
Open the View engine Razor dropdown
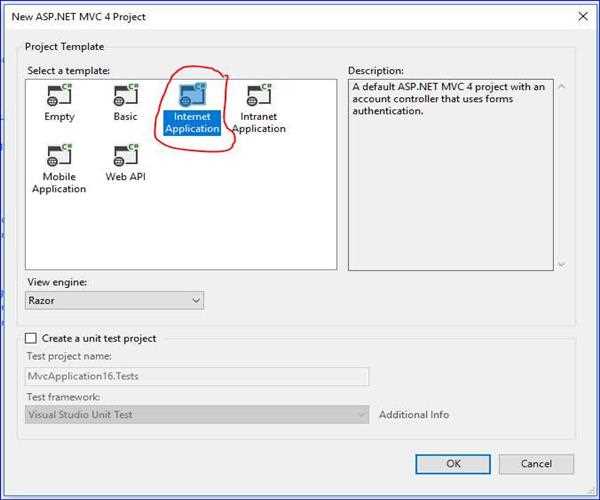tap(114, 300)
